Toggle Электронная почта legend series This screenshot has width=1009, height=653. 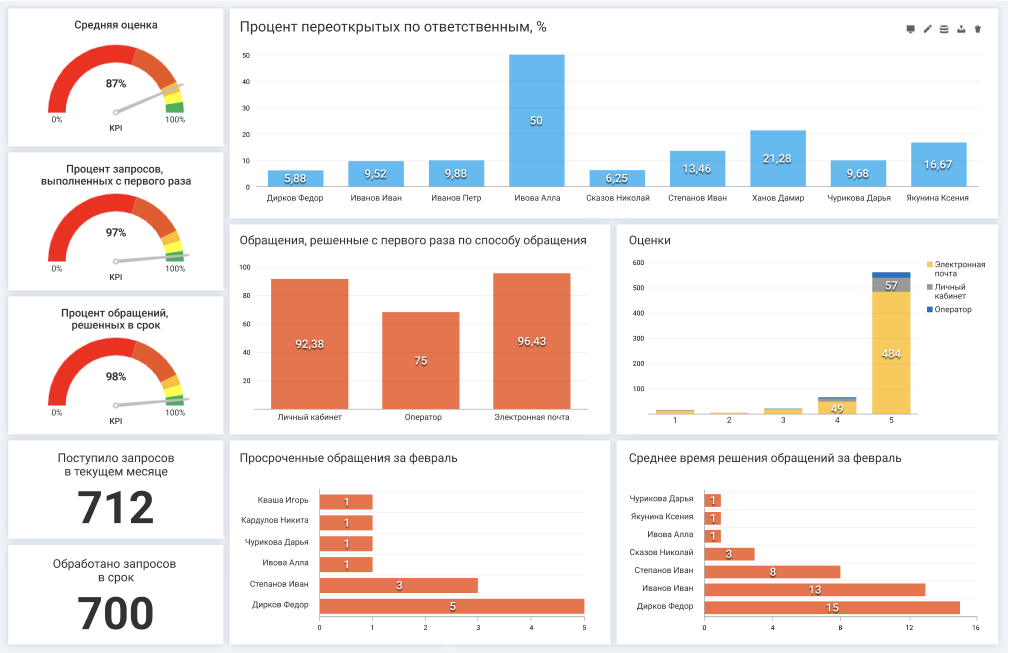pyautogui.click(x=956, y=269)
